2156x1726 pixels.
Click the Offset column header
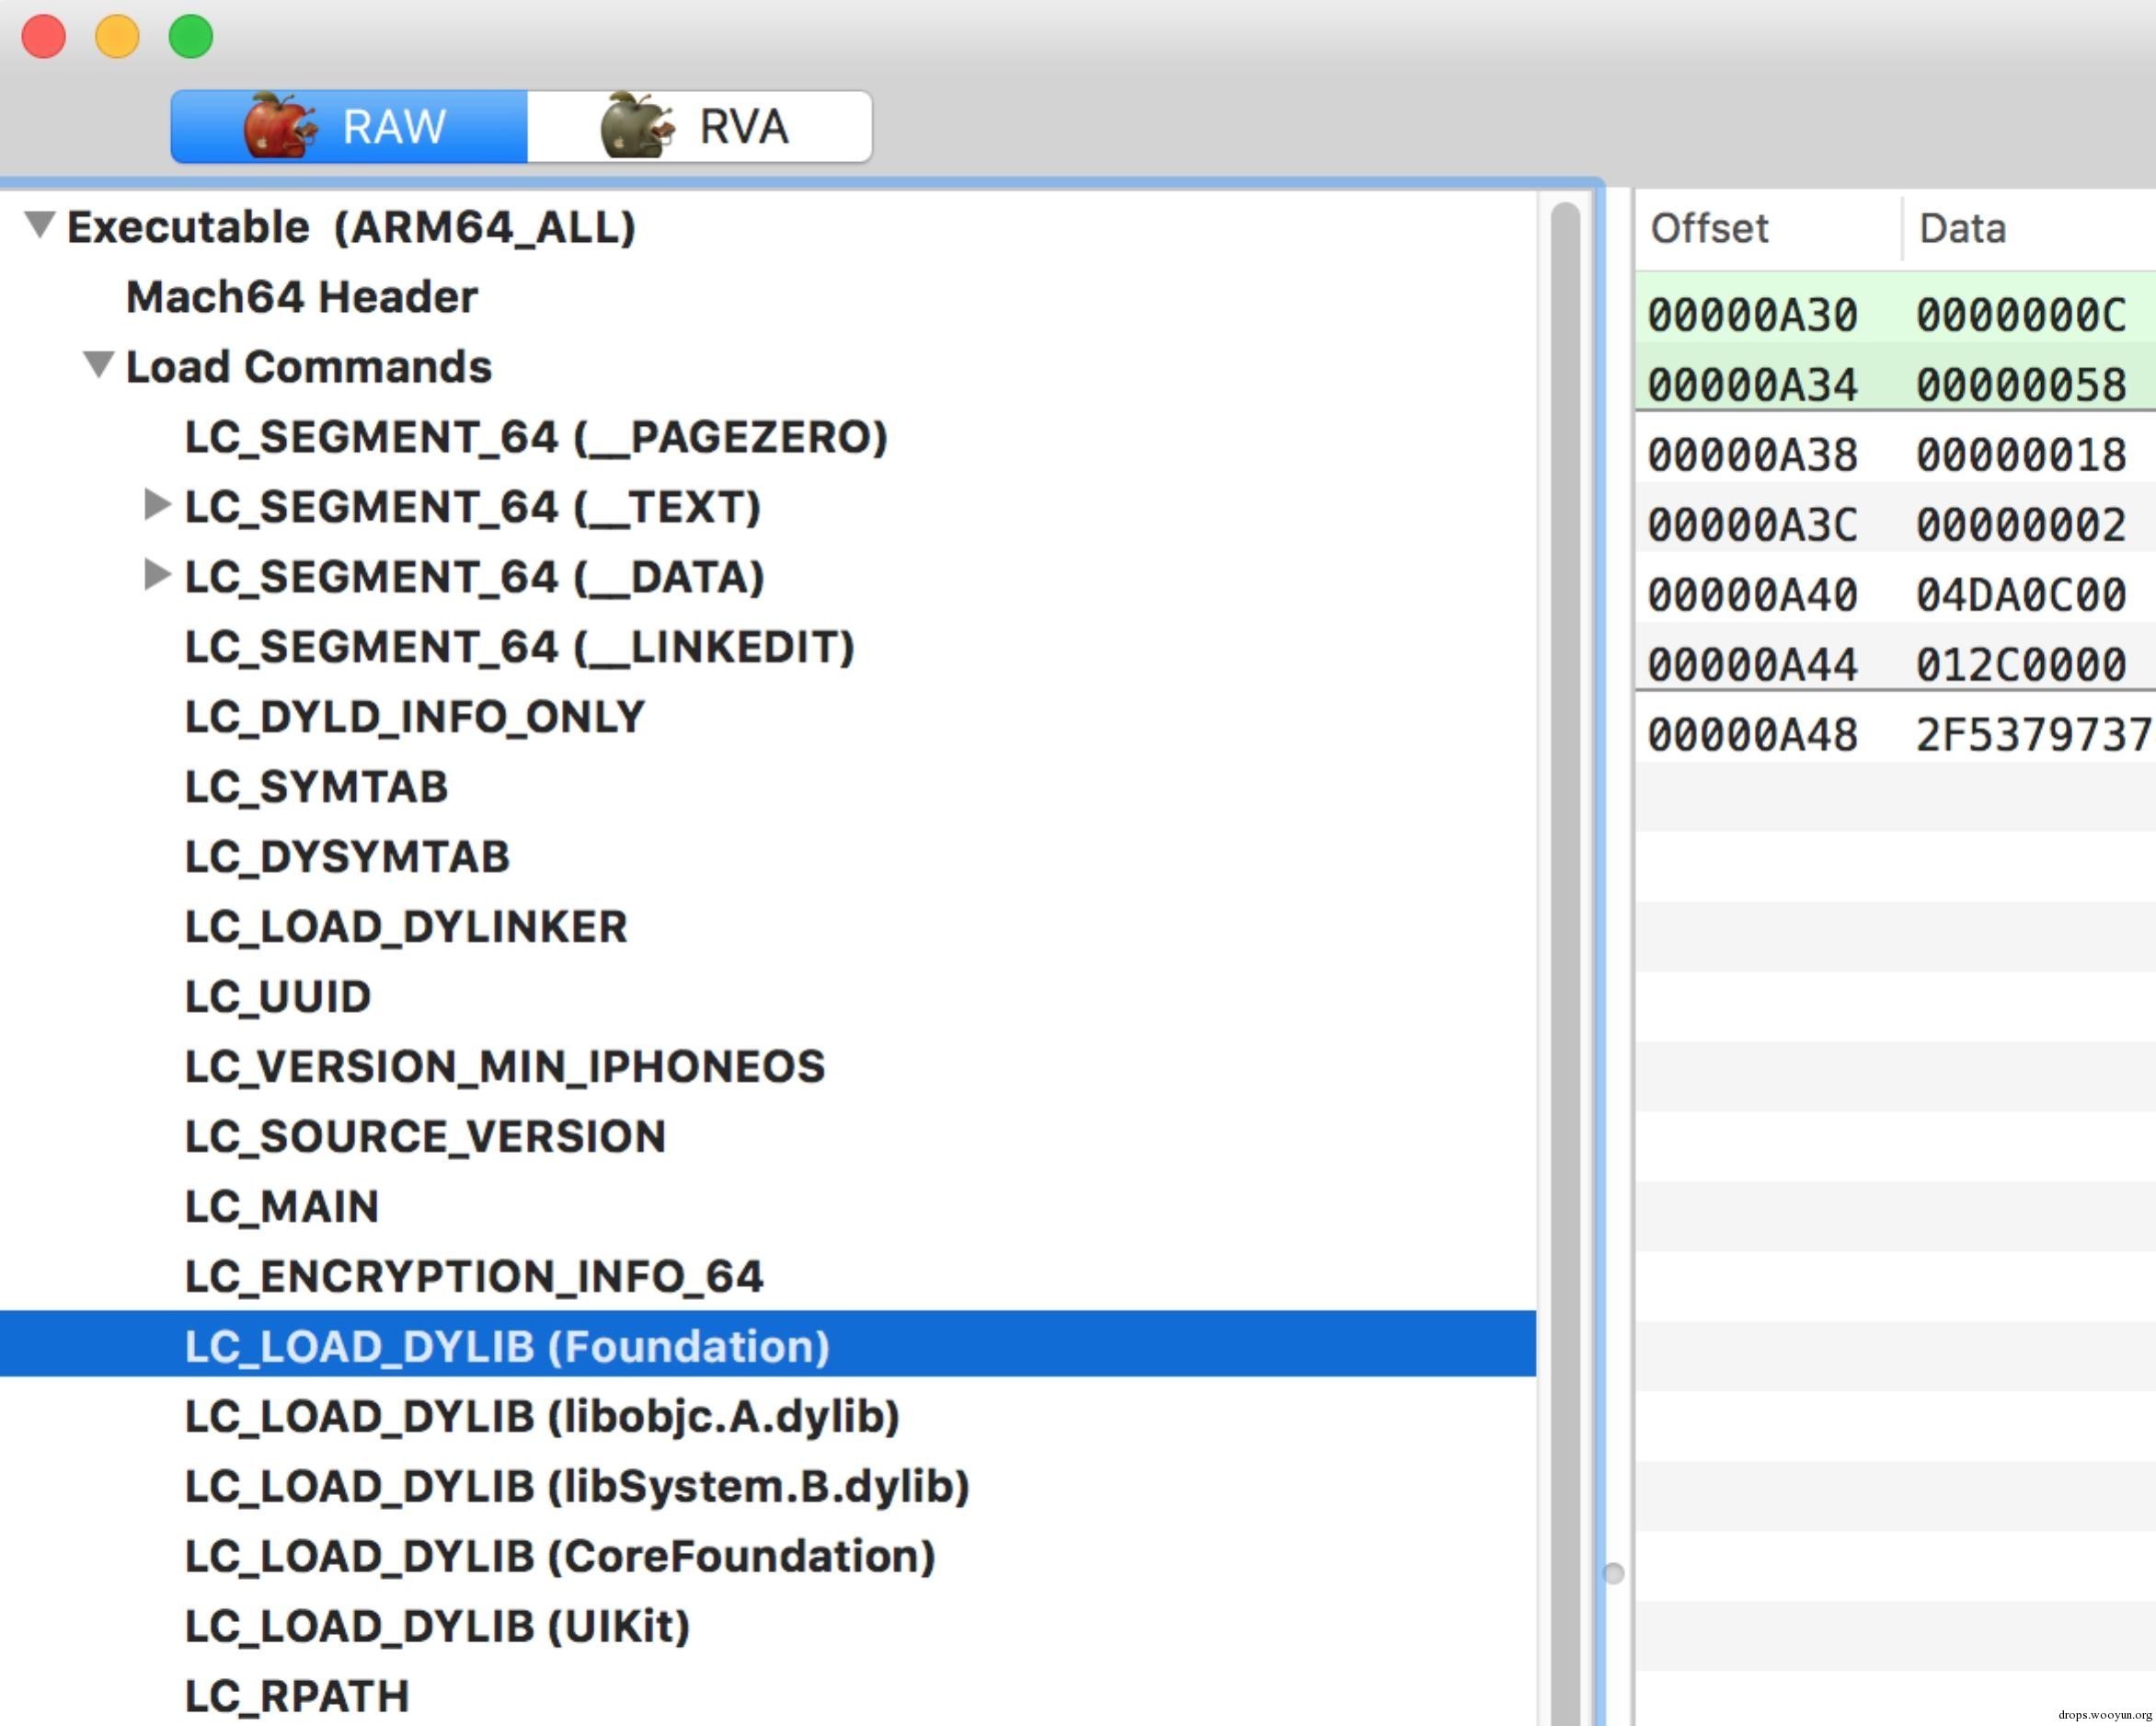pyautogui.click(x=1709, y=229)
